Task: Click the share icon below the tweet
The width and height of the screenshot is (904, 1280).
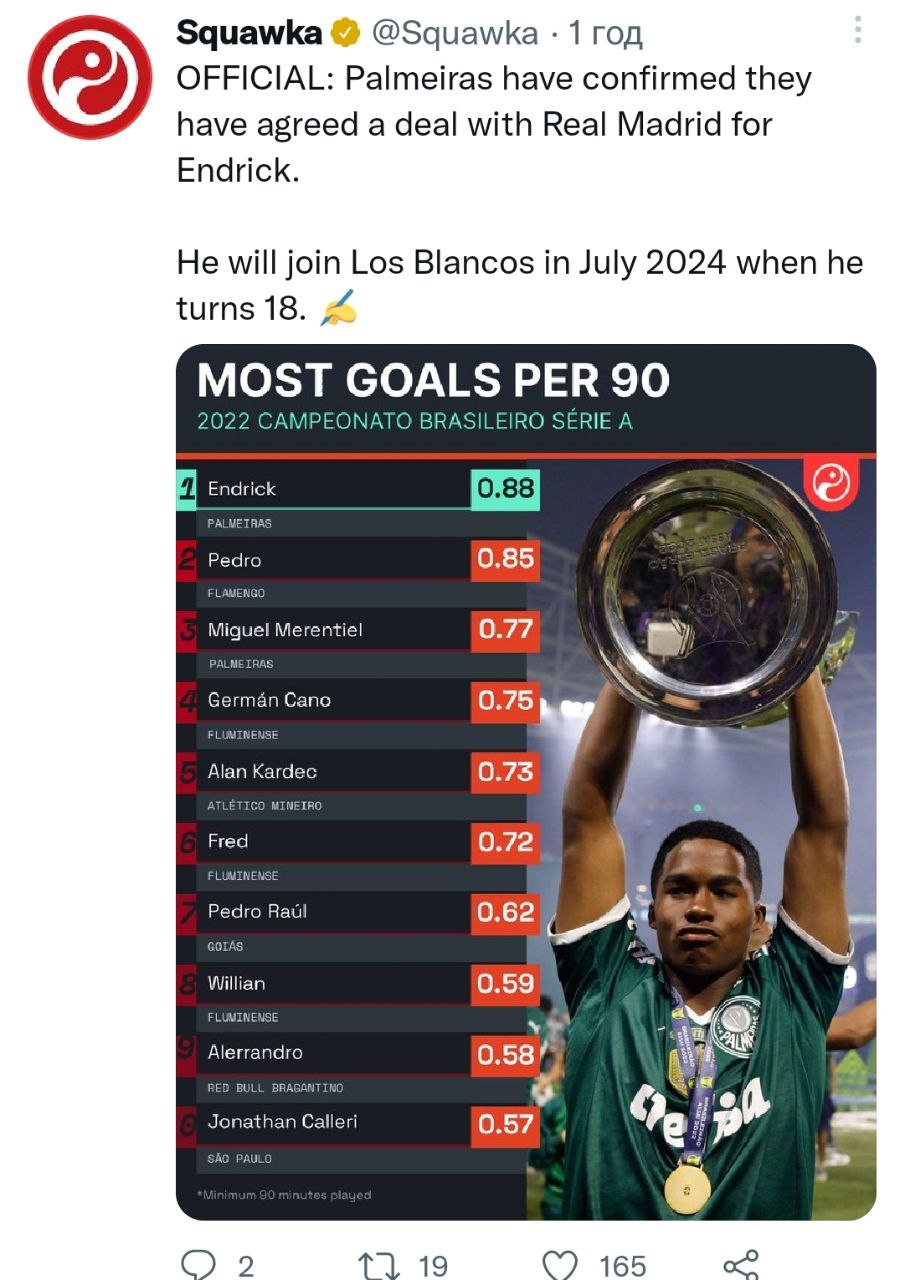Action: tap(741, 1264)
